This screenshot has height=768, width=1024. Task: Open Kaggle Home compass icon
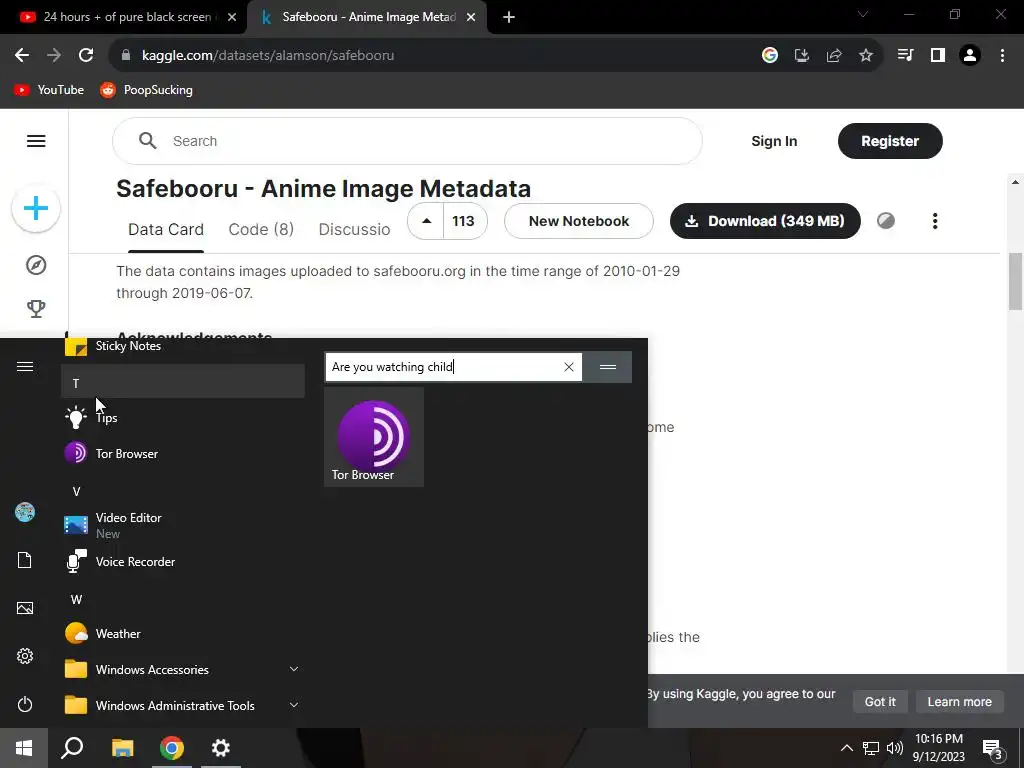coord(36,265)
